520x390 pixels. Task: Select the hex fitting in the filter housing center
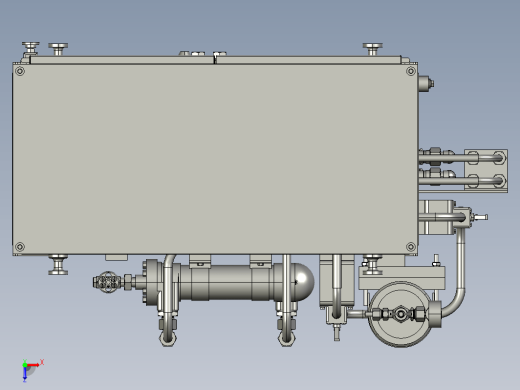tap(400, 313)
